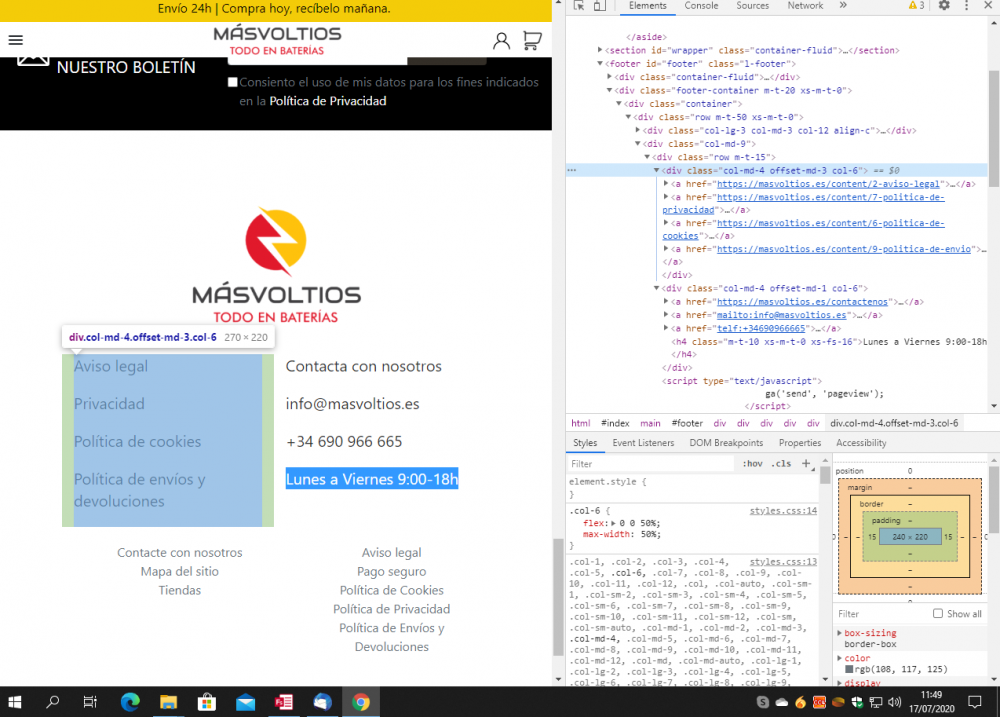Expand the col-lg-3 col-md-3 div node
Screen dimensions: 1000x717
pos(638,130)
